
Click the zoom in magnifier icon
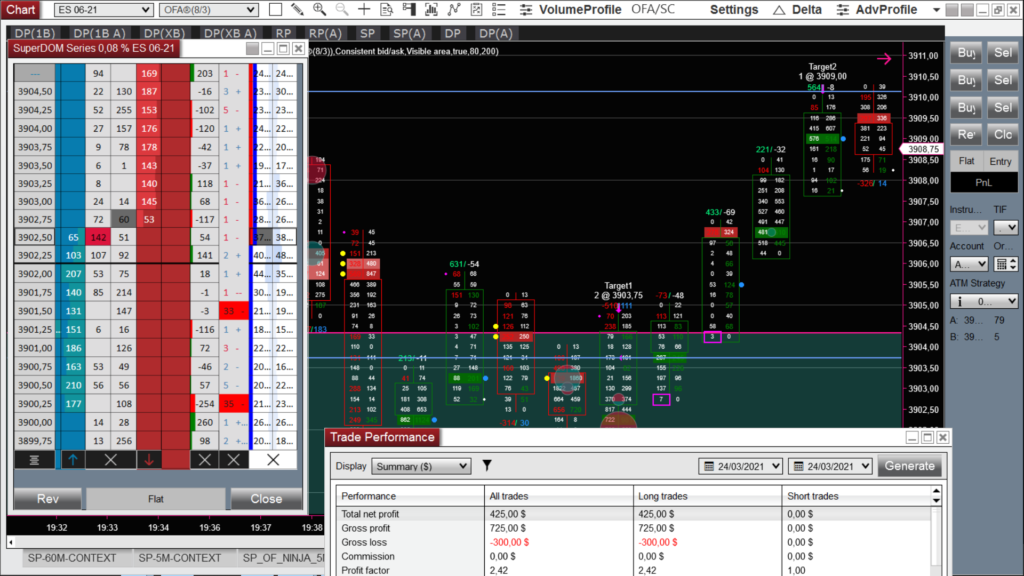coord(319,9)
